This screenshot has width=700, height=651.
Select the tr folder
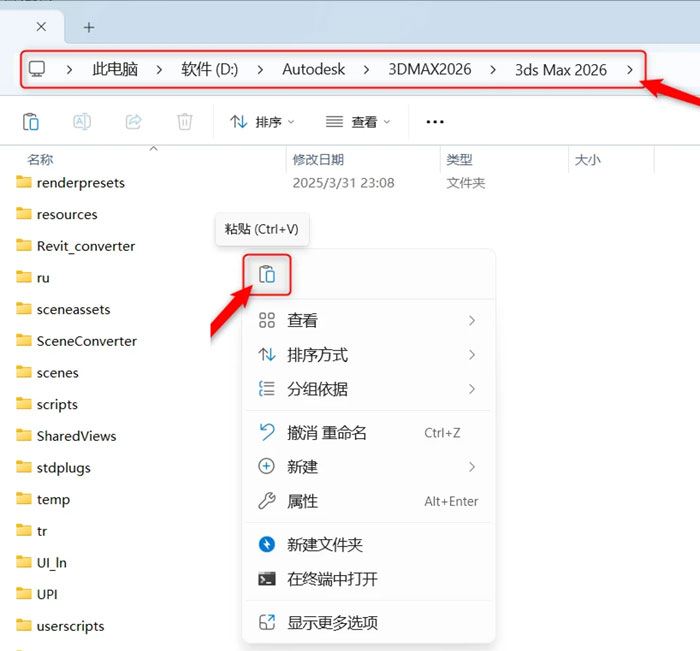tap(32, 531)
